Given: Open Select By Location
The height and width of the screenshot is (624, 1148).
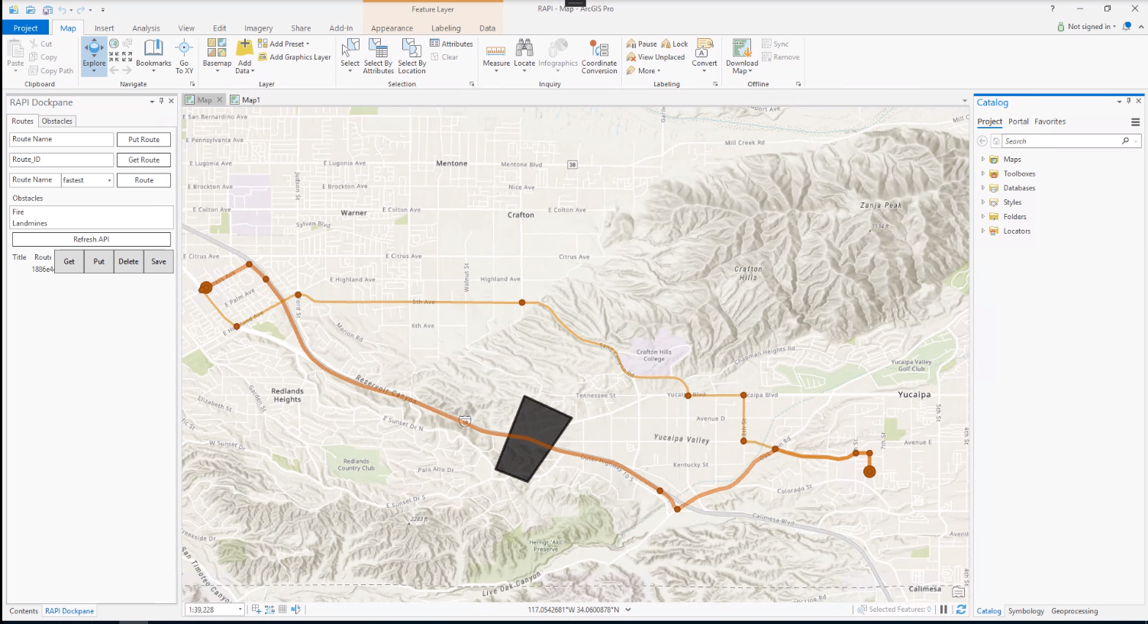Looking at the screenshot, I should (411, 56).
